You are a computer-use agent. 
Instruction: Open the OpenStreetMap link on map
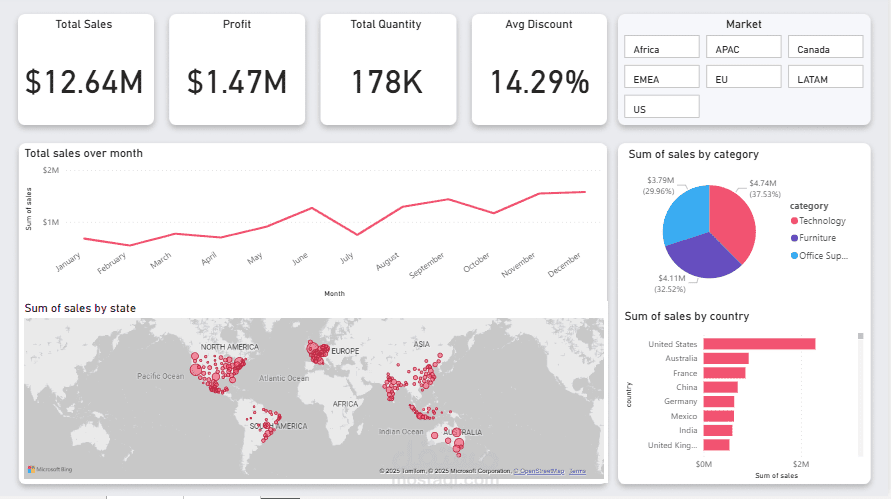coord(539,471)
